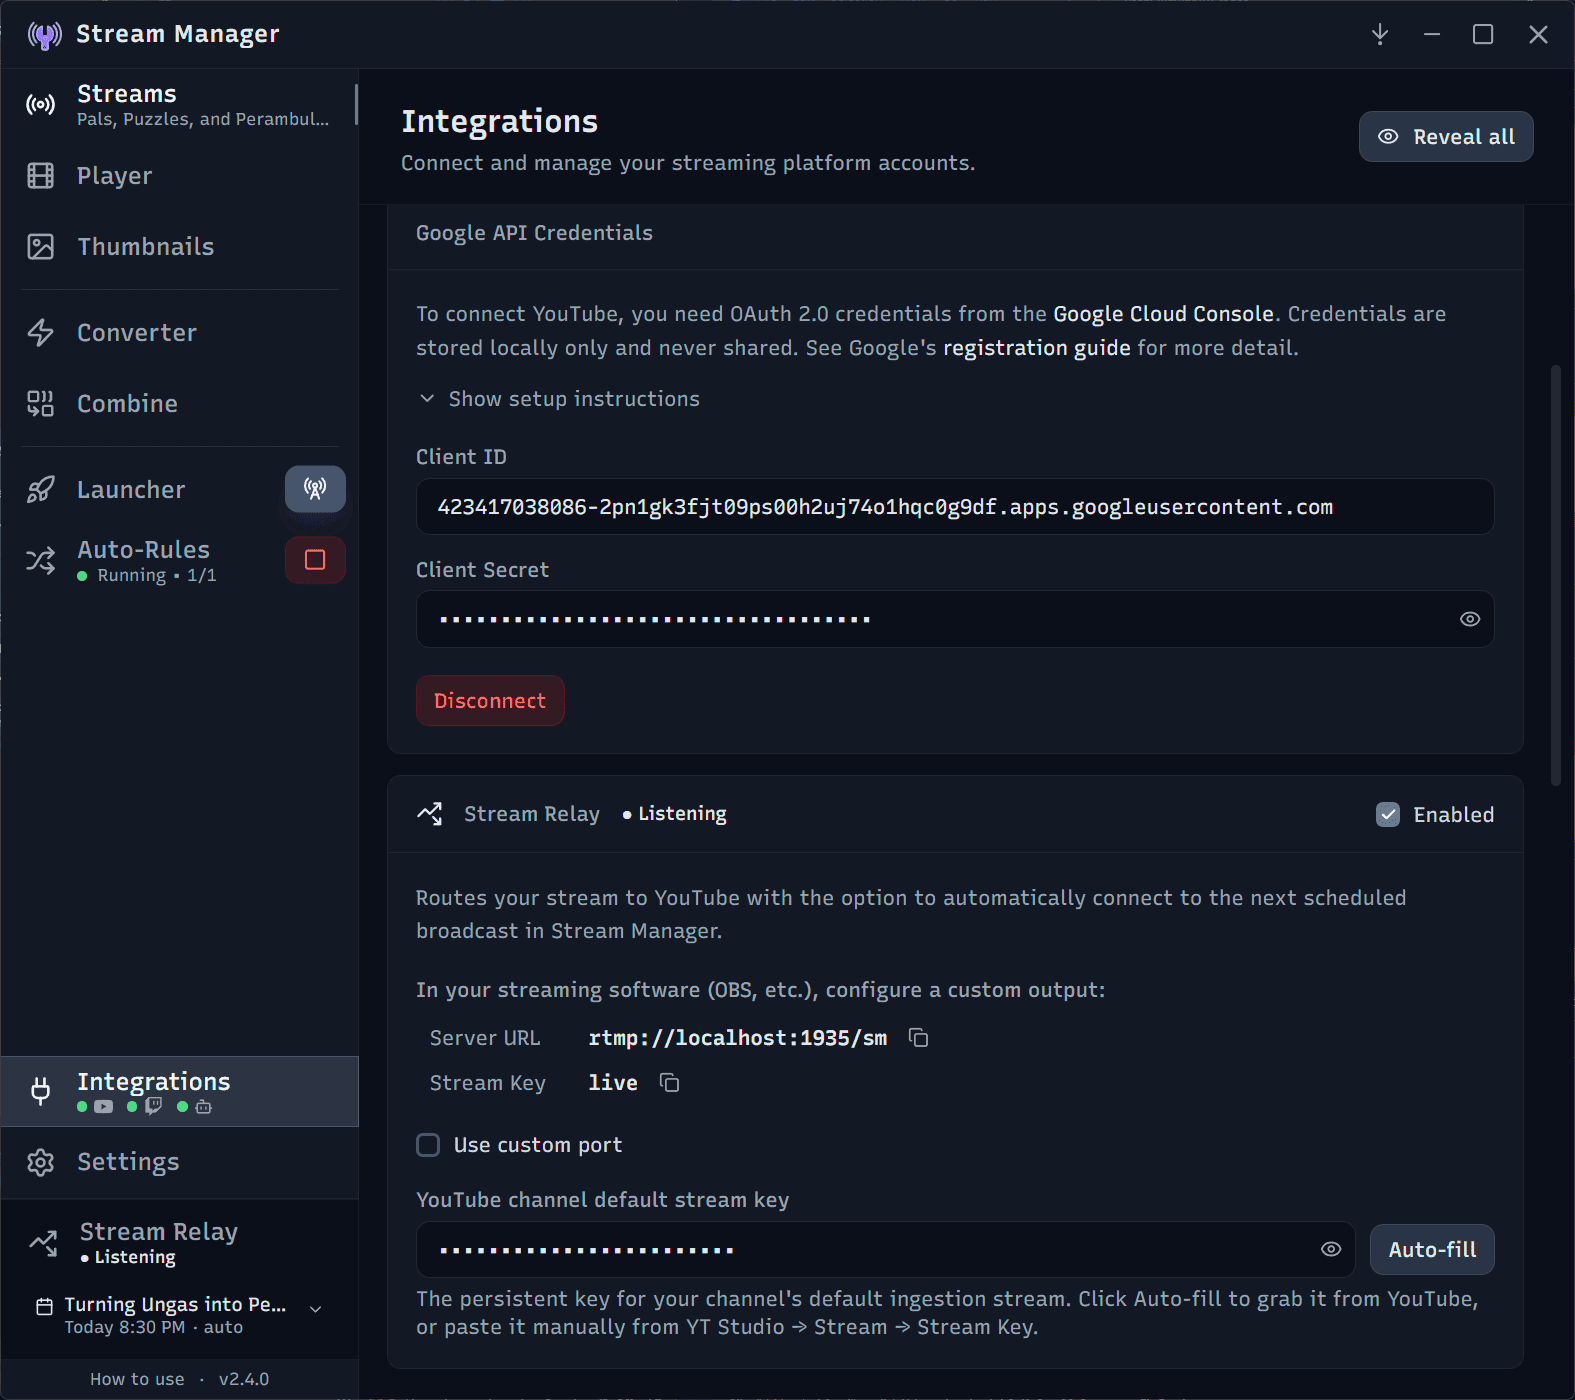
Task: Reveal the Client Secret with eye icon
Action: coord(1470,619)
